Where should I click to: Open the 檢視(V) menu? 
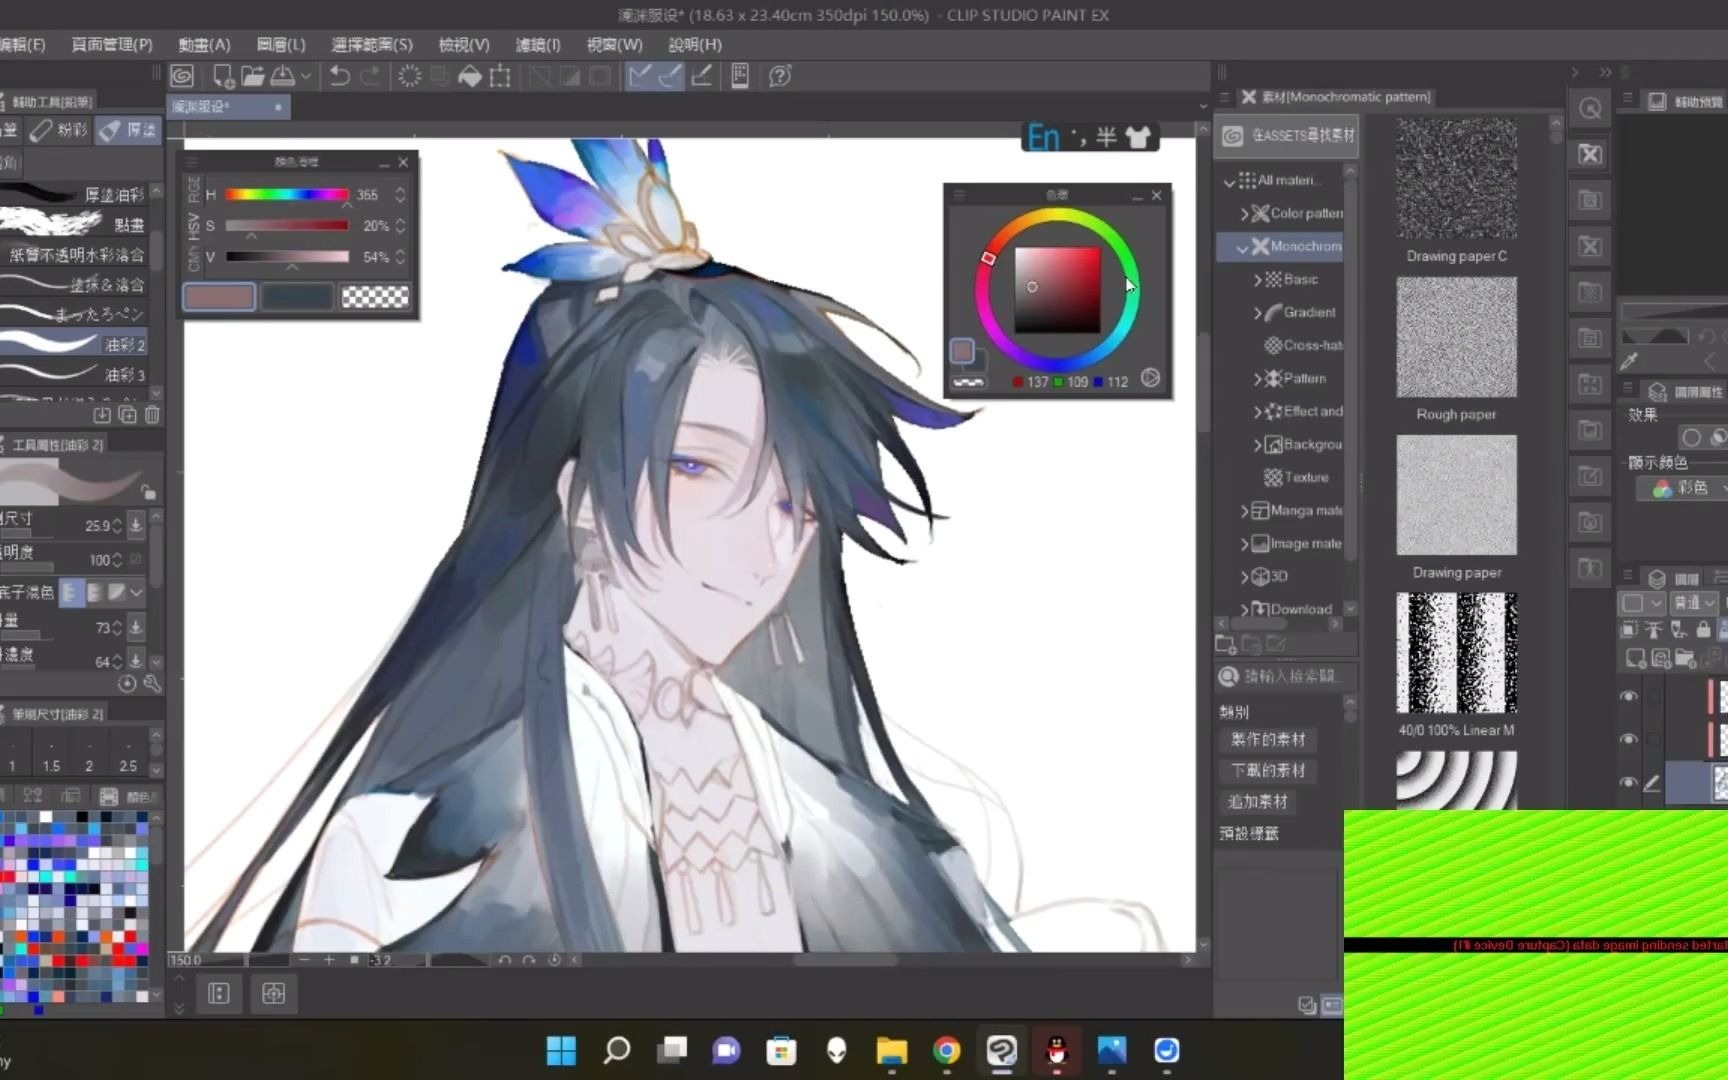coord(464,45)
